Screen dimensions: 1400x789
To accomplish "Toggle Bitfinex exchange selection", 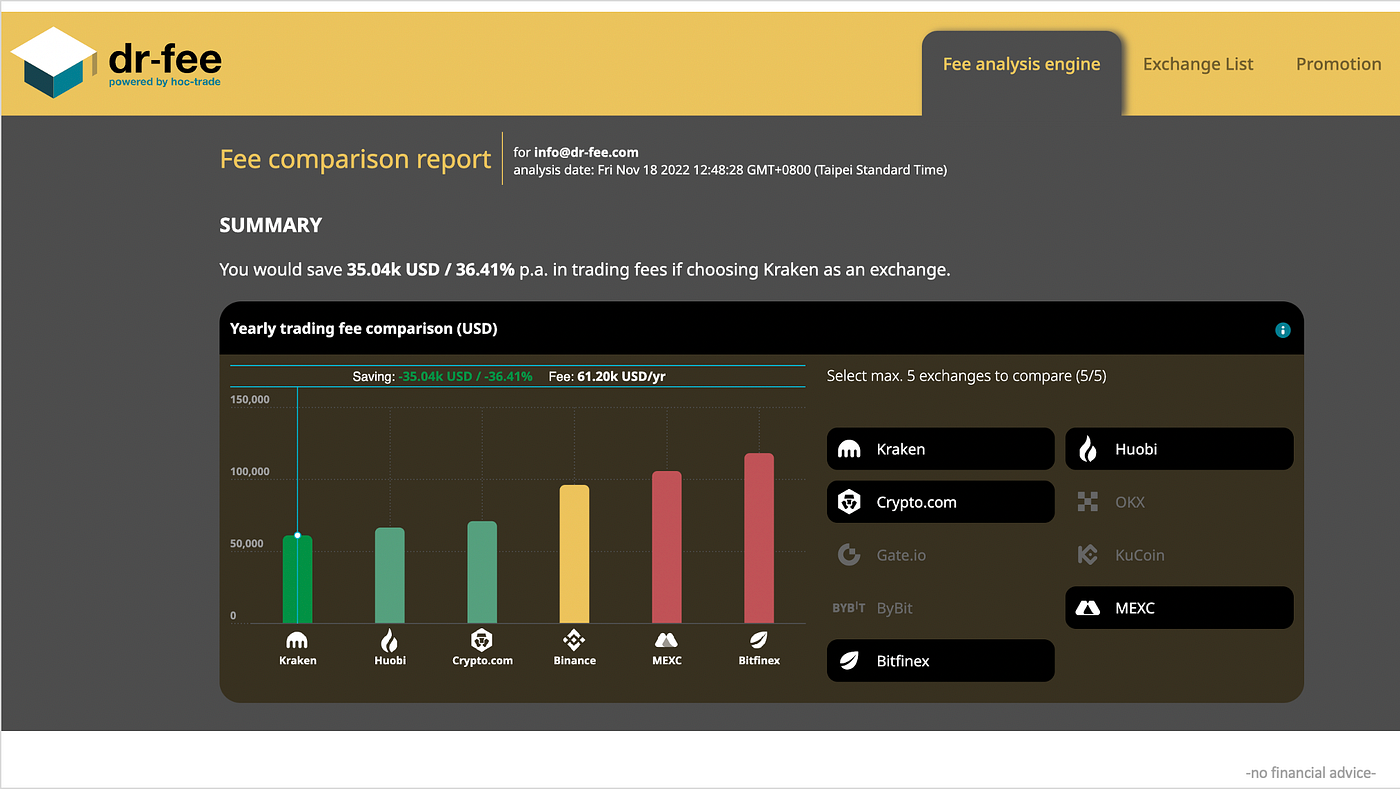I will click(940, 661).
